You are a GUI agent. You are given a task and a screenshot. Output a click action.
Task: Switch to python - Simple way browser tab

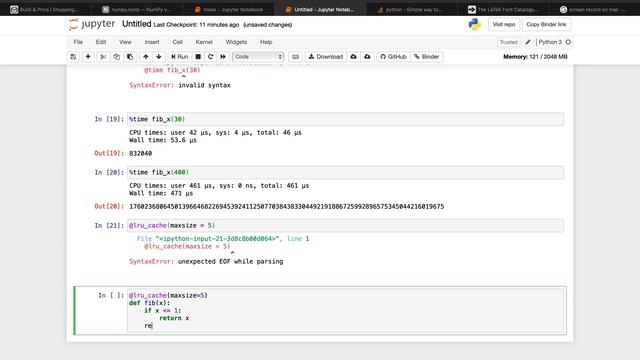pos(410,9)
